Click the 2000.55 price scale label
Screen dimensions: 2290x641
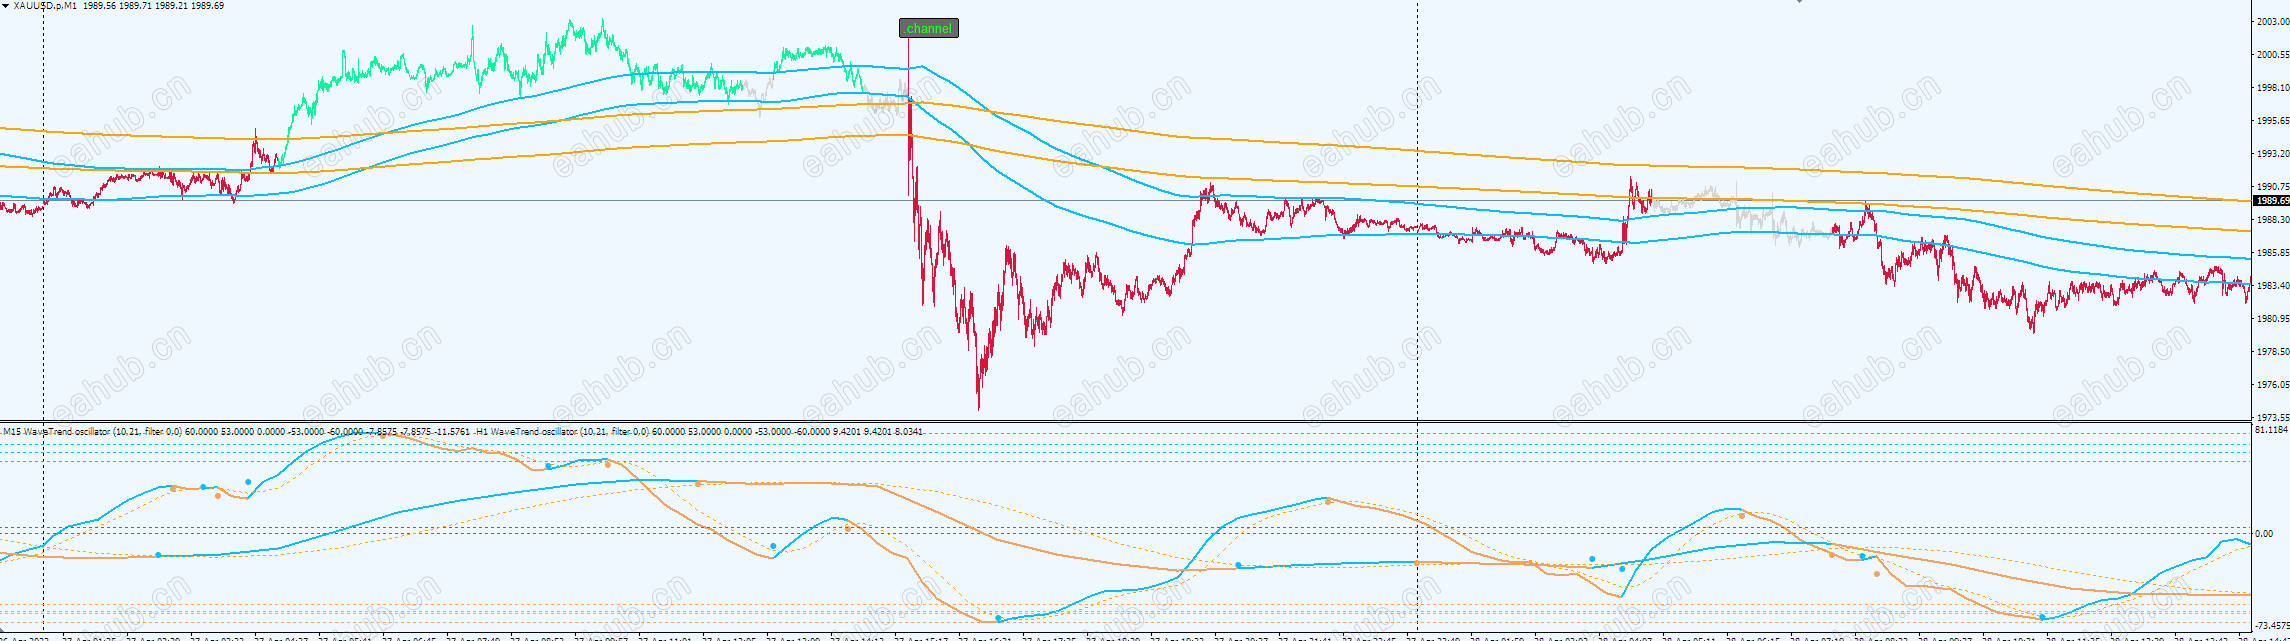(x=2273, y=55)
